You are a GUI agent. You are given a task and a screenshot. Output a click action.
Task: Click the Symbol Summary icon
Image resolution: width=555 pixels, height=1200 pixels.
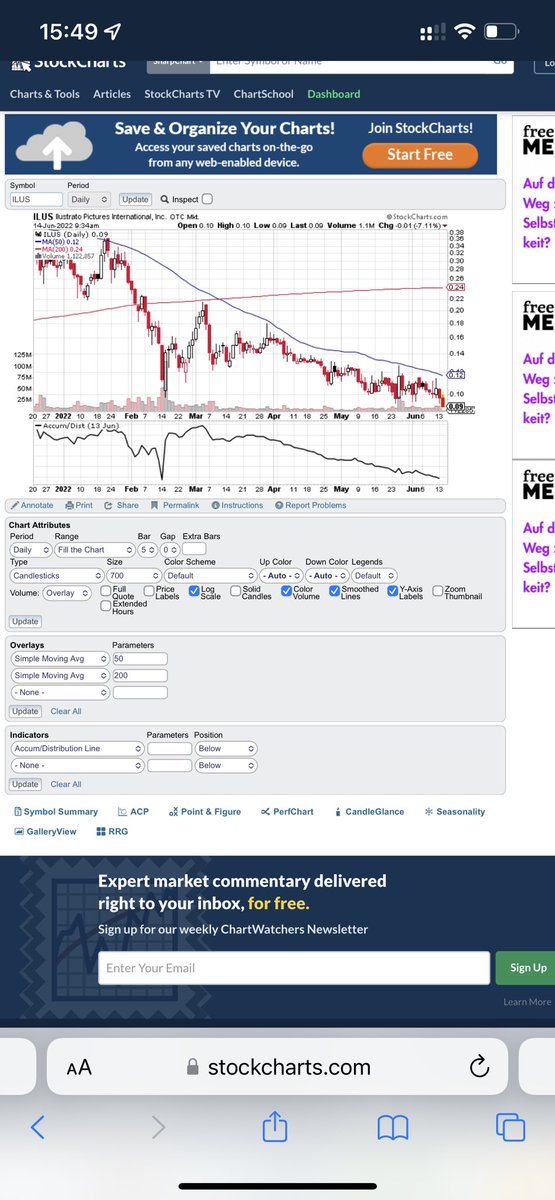(x=18, y=811)
